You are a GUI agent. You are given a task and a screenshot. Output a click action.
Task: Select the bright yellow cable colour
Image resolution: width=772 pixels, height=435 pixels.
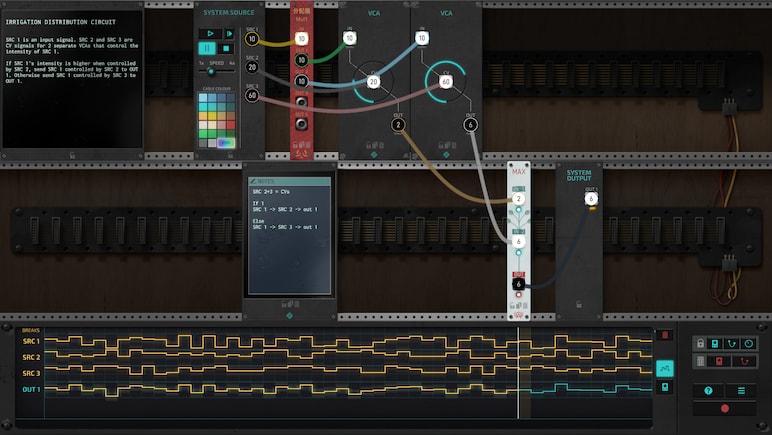212,116
